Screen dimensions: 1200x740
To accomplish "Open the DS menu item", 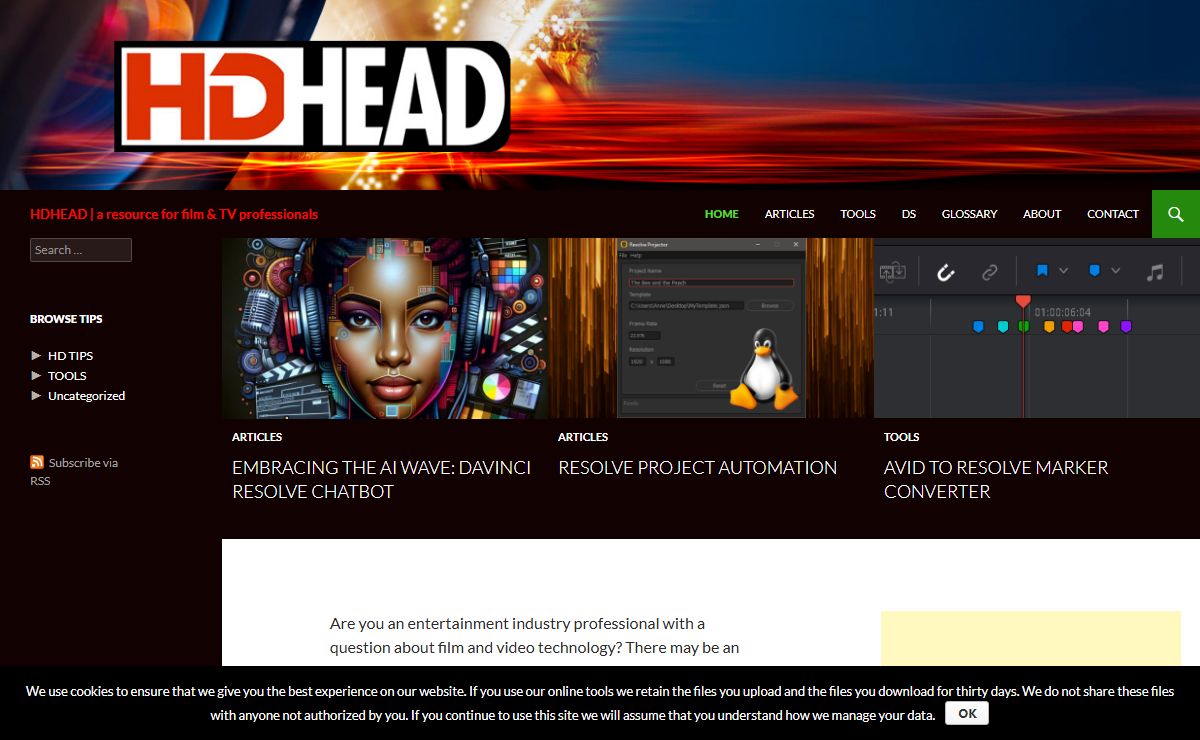I will click(908, 214).
